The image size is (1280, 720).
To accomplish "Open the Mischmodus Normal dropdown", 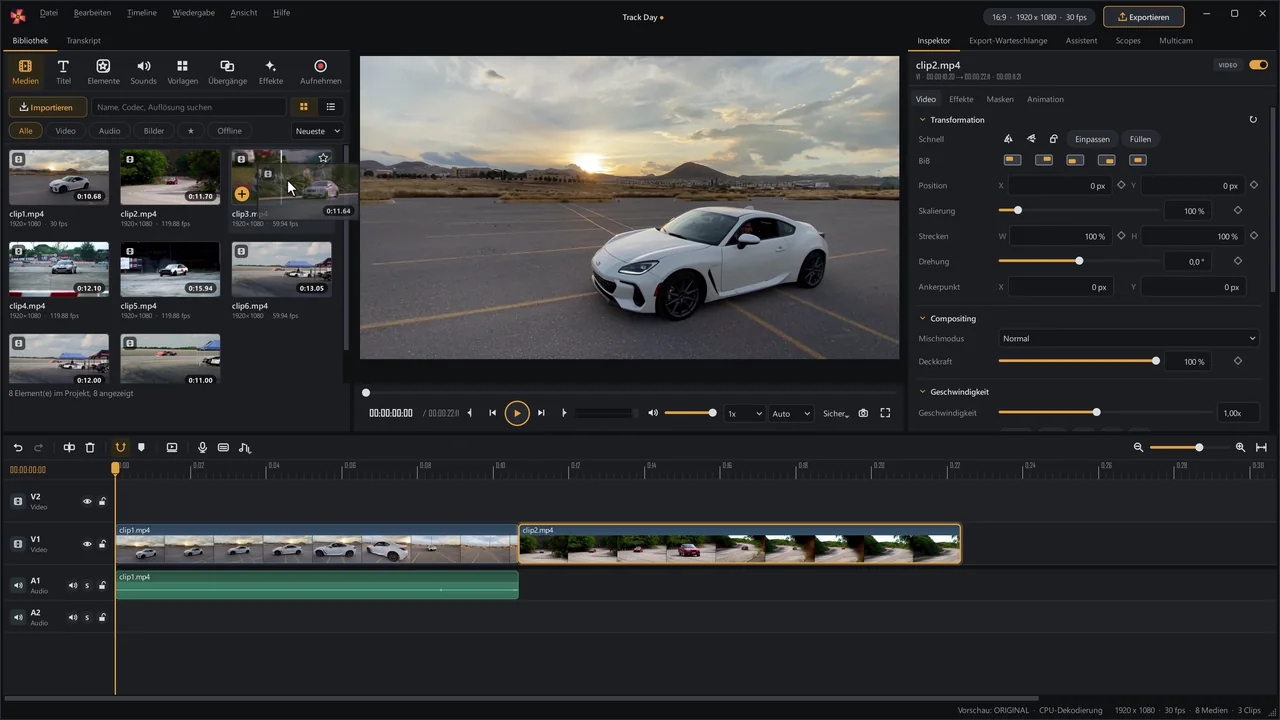I will pos(1129,338).
